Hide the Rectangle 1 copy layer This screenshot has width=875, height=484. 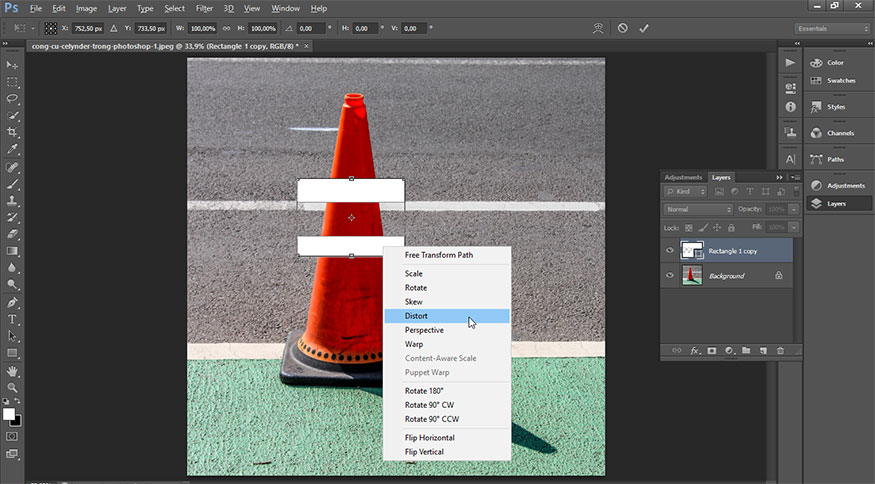click(670, 250)
